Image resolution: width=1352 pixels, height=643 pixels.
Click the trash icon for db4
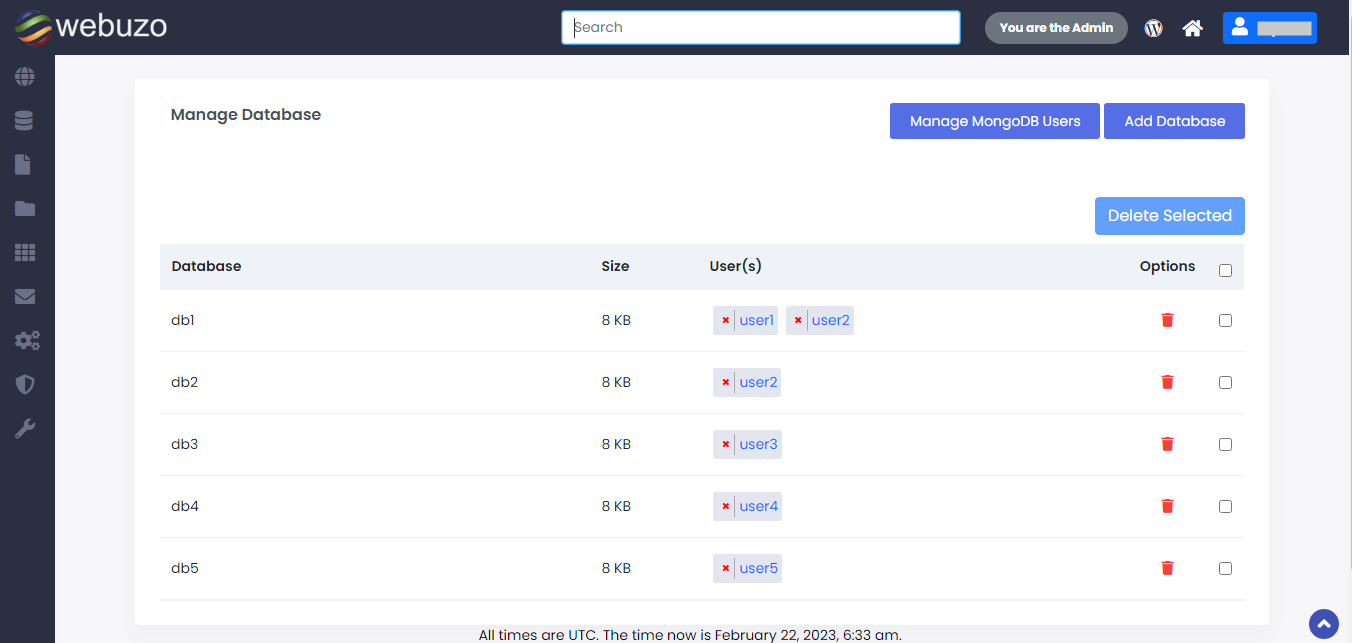pos(1167,506)
